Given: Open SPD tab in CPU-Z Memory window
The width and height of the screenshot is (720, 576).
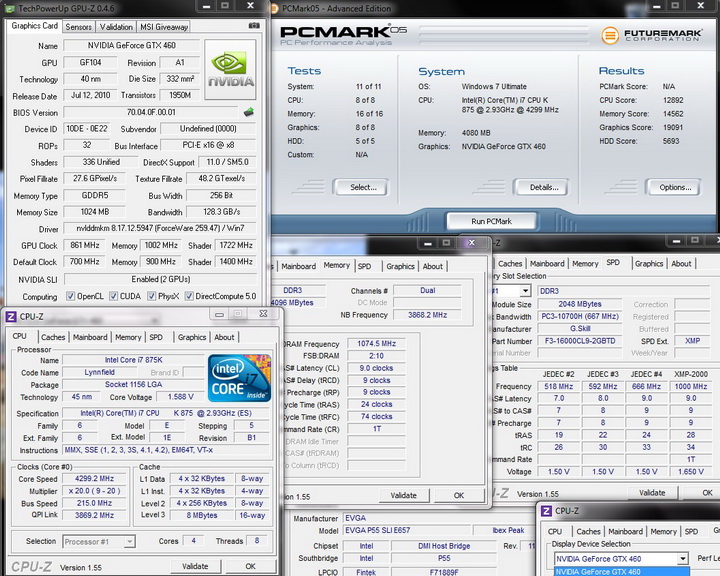Looking at the screenshot, I should tap(365, 266).
